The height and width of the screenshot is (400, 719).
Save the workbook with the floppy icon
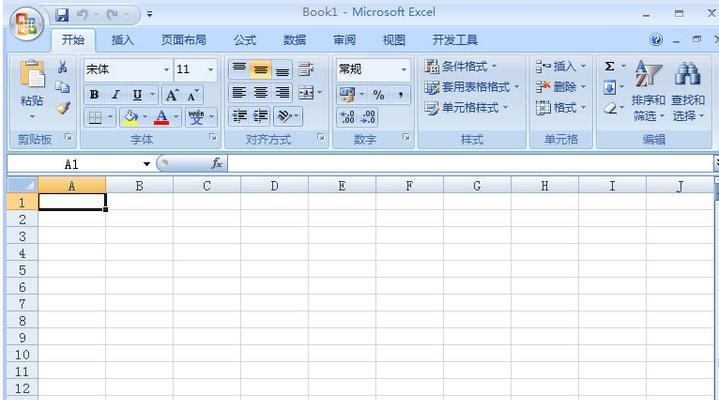click(62, 15)
